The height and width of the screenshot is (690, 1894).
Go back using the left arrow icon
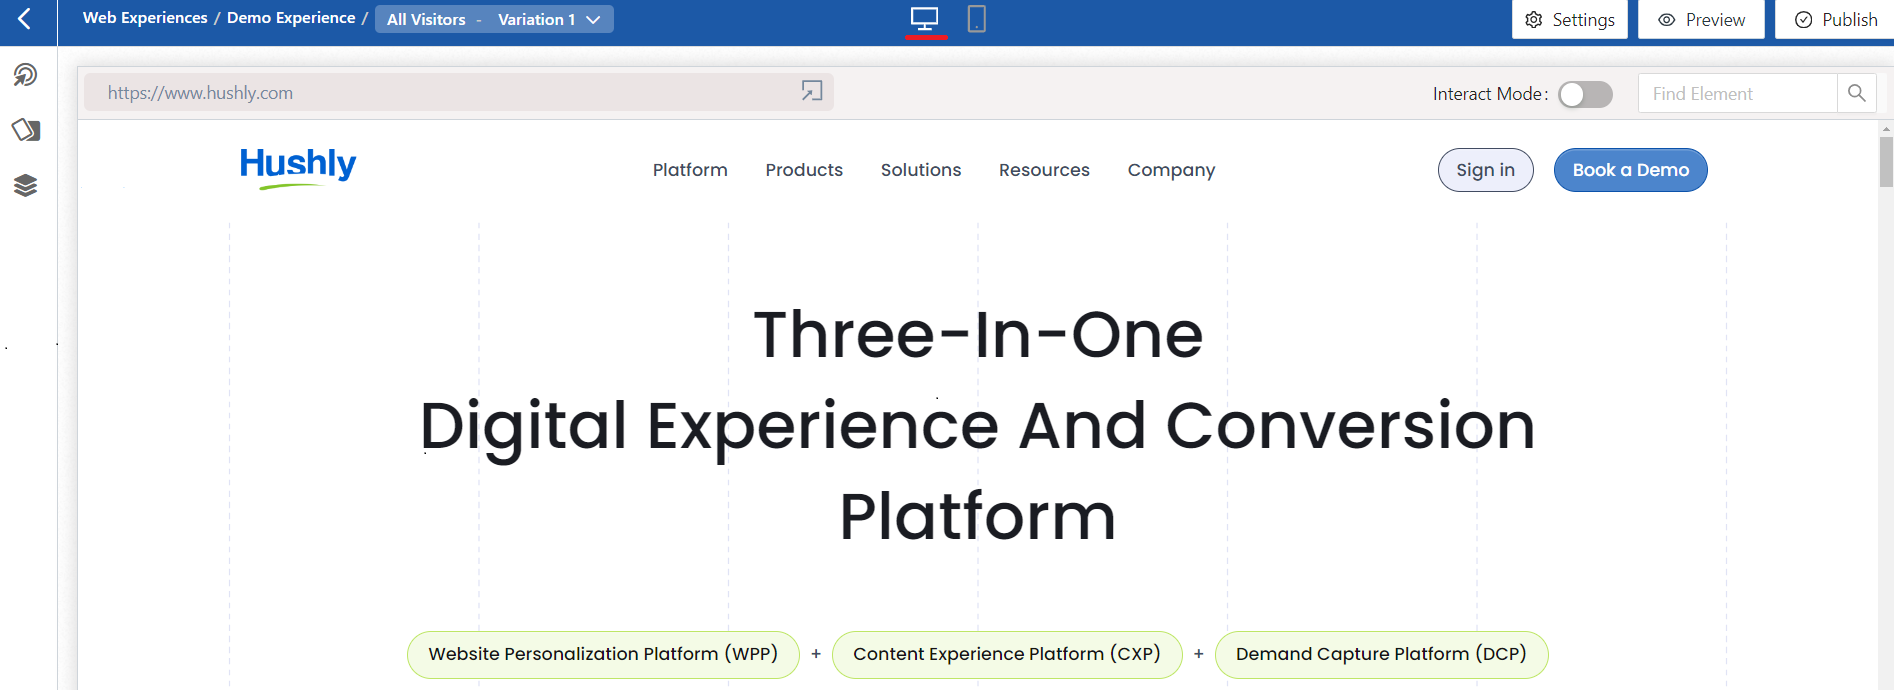(x=25, y=19)
